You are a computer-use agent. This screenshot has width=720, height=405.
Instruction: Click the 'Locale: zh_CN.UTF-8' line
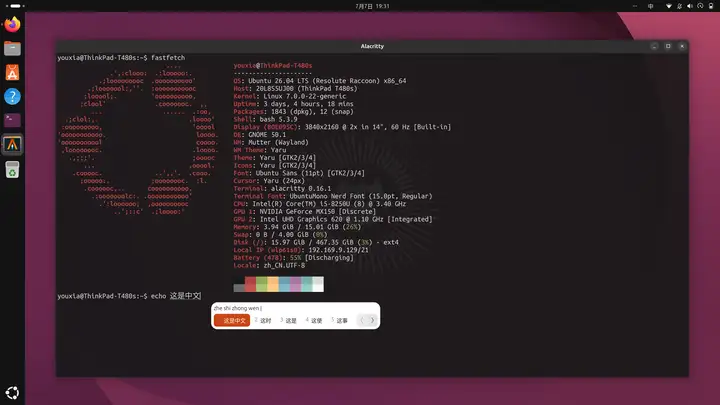269,265
